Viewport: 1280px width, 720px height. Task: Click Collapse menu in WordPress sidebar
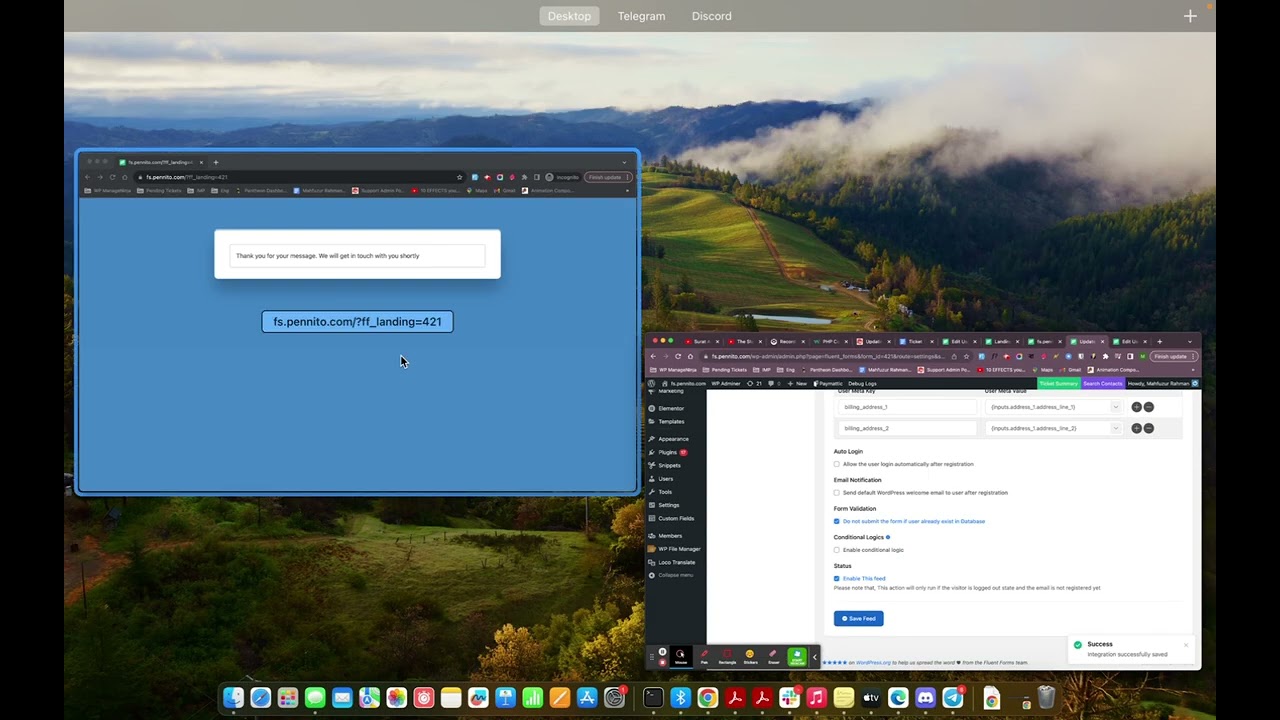coord(676,575)
